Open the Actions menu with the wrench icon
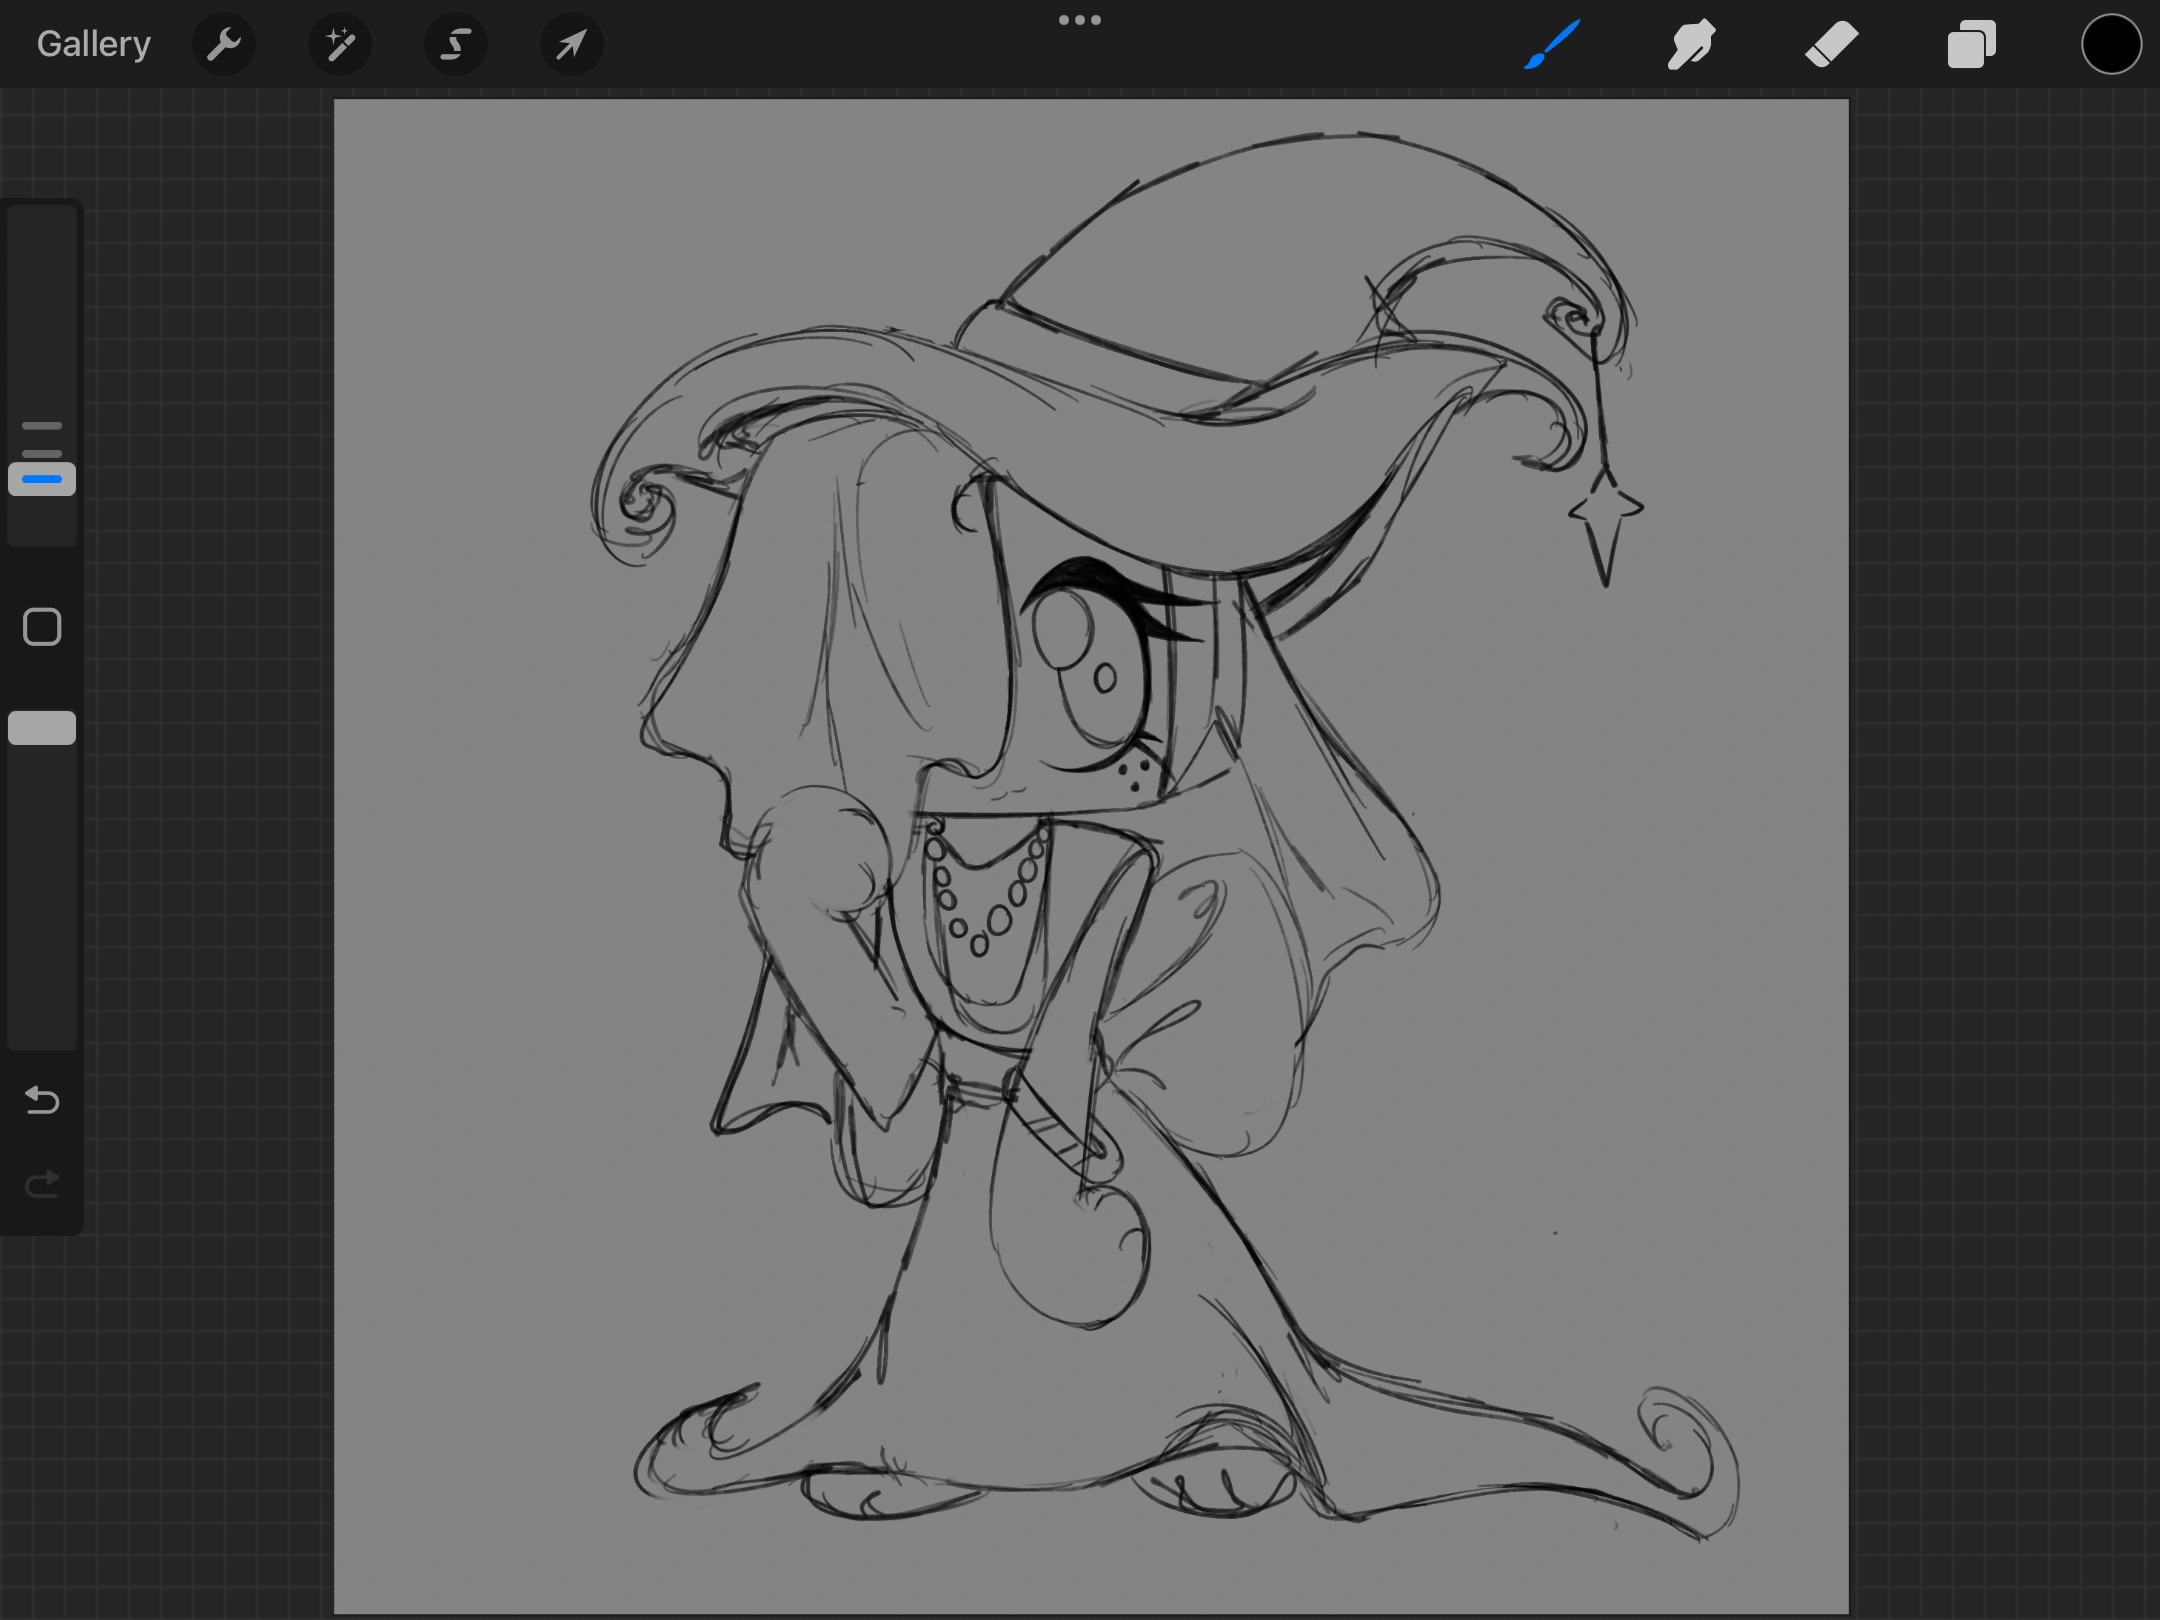This screenshot has height=1620, width=2160. [224, 44]
